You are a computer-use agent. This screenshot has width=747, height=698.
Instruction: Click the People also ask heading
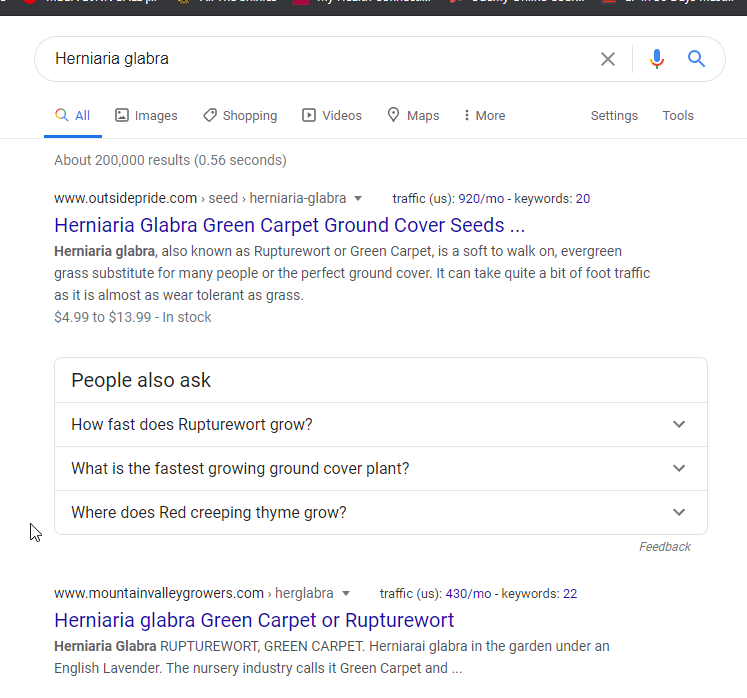[x=141, y=380]
